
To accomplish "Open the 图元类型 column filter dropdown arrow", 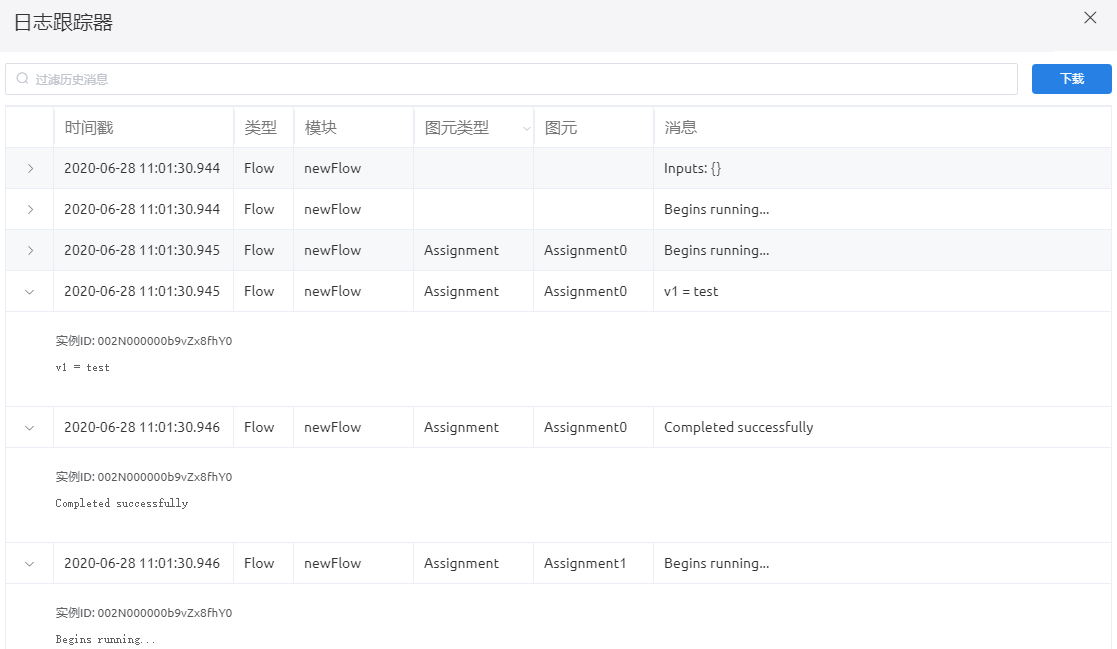I will (x=526, y=128).
